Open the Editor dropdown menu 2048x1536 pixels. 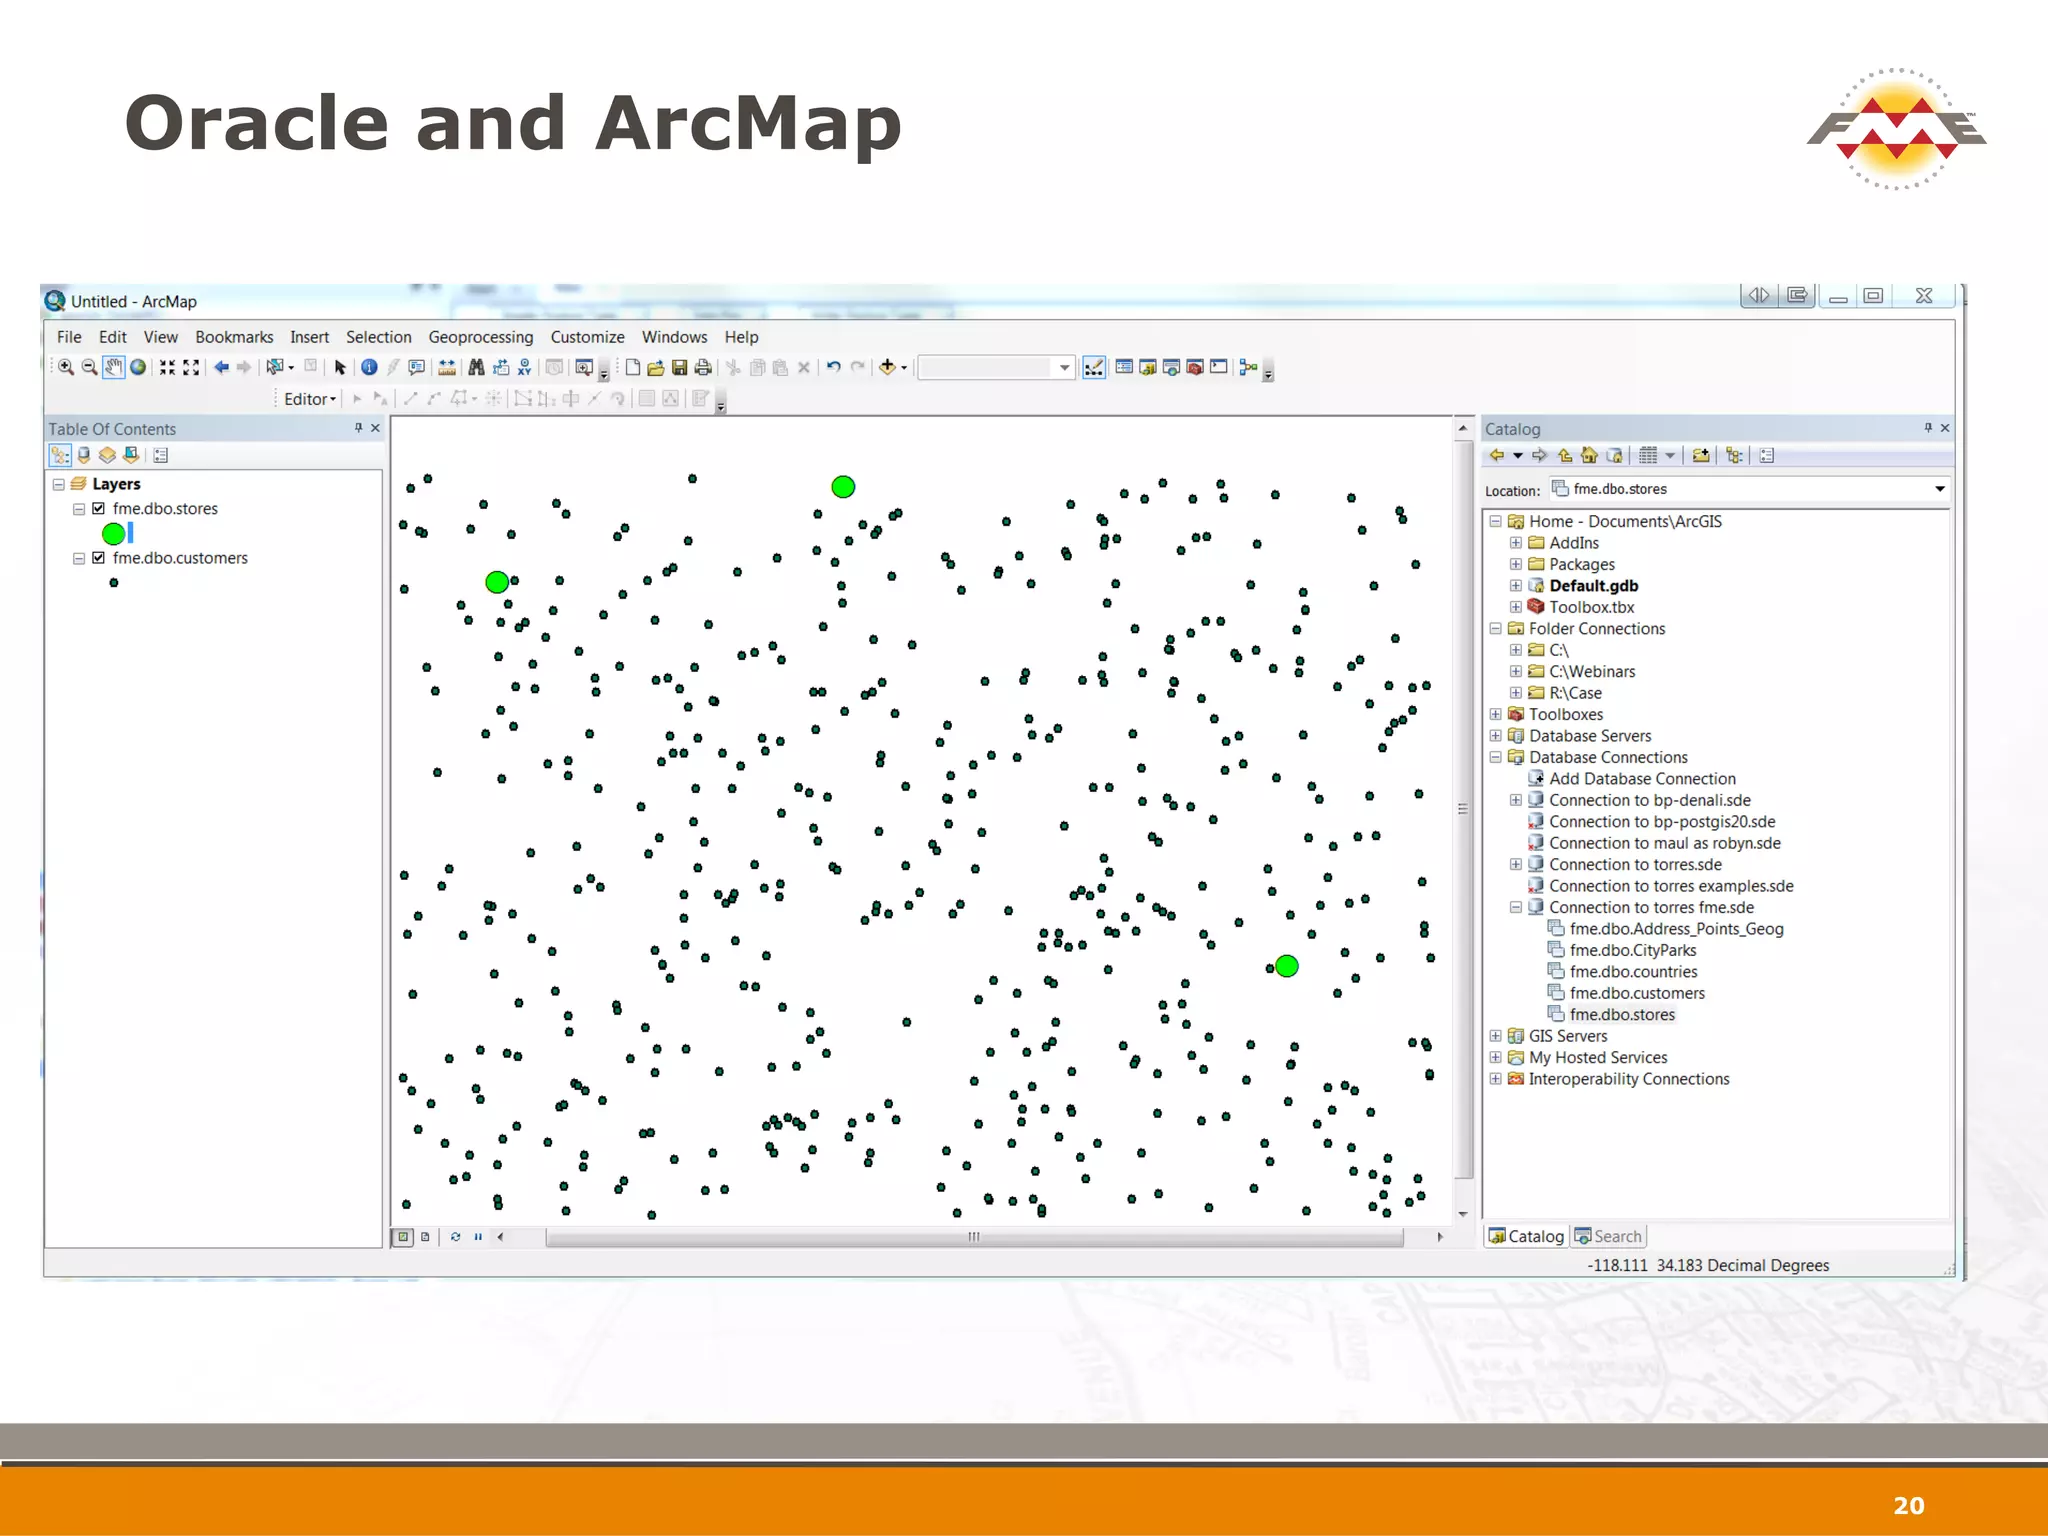coord(310,399)
